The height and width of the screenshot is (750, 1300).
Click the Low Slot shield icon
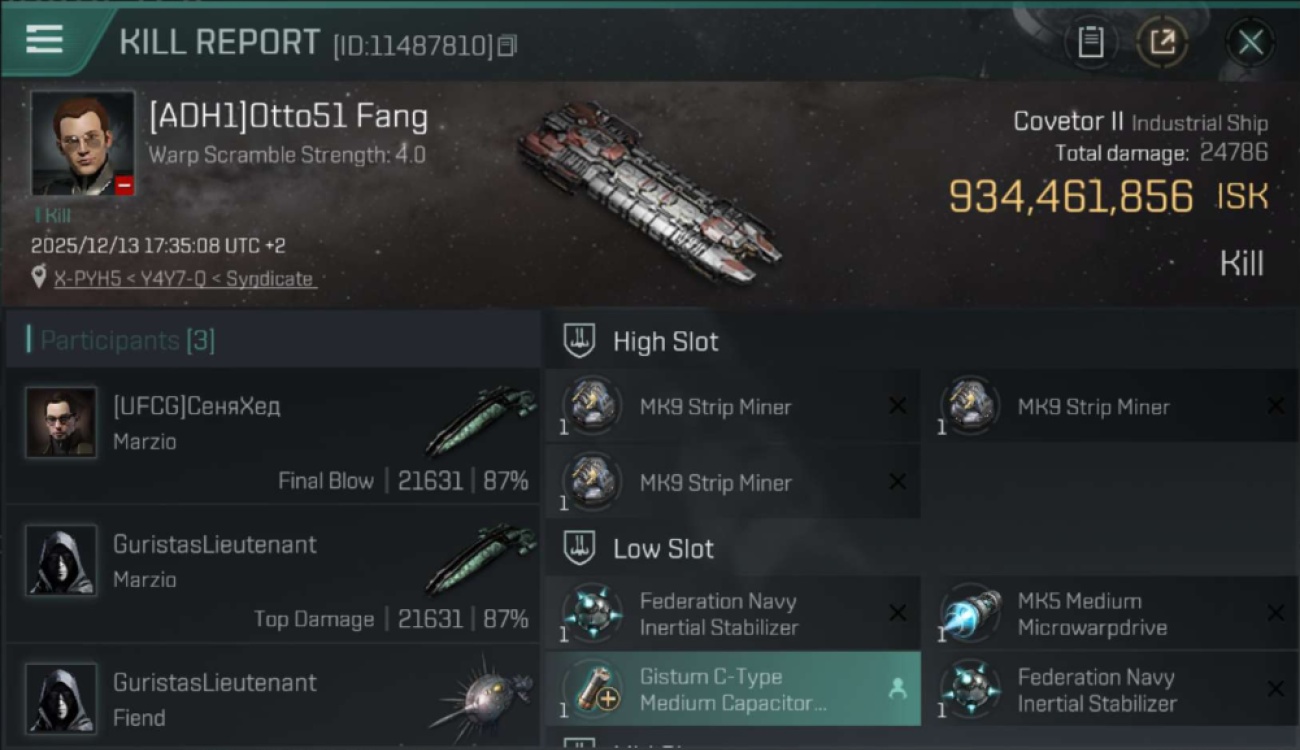580,548
